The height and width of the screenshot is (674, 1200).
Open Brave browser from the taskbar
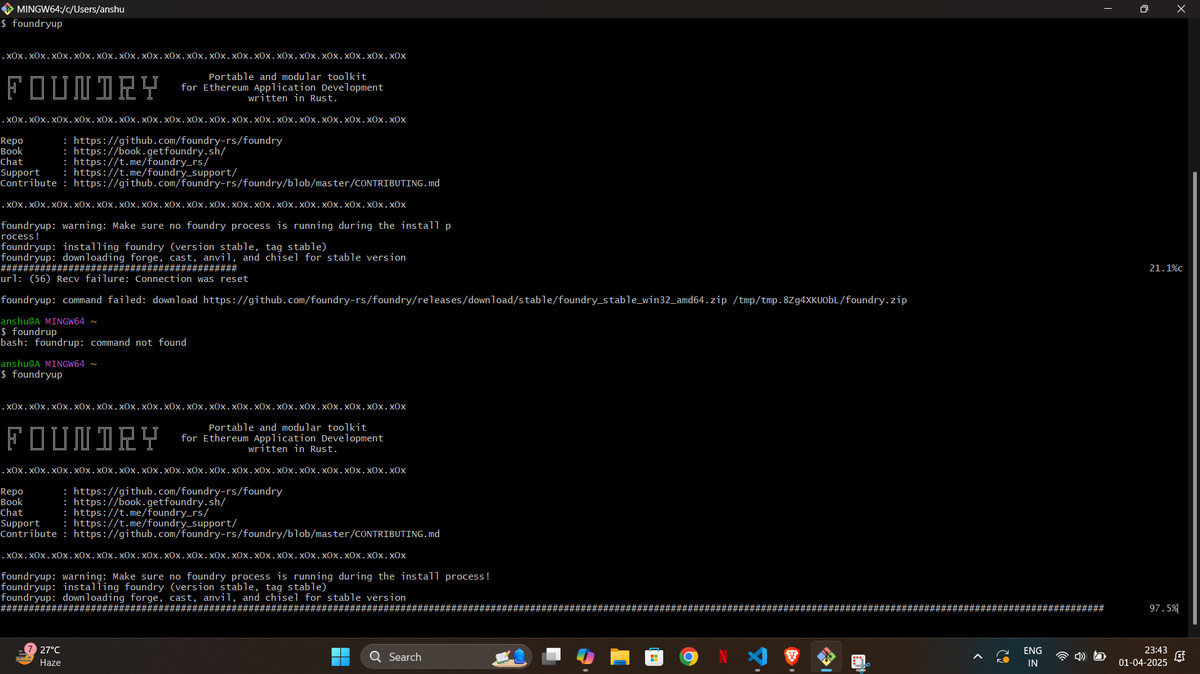[x=791, y=657]
